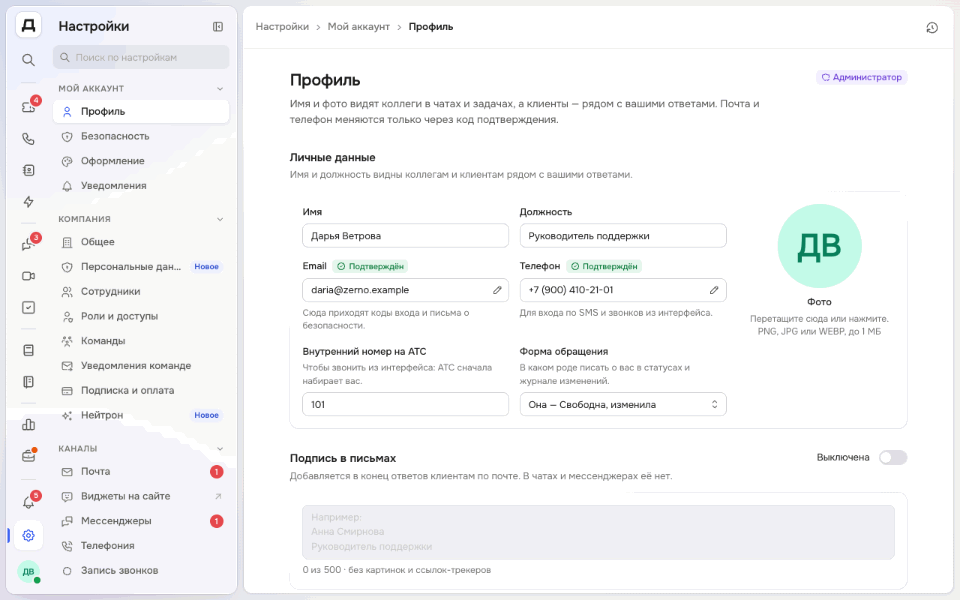
Task: Open the phone calls icon in left rail
Action: point(28,139)
